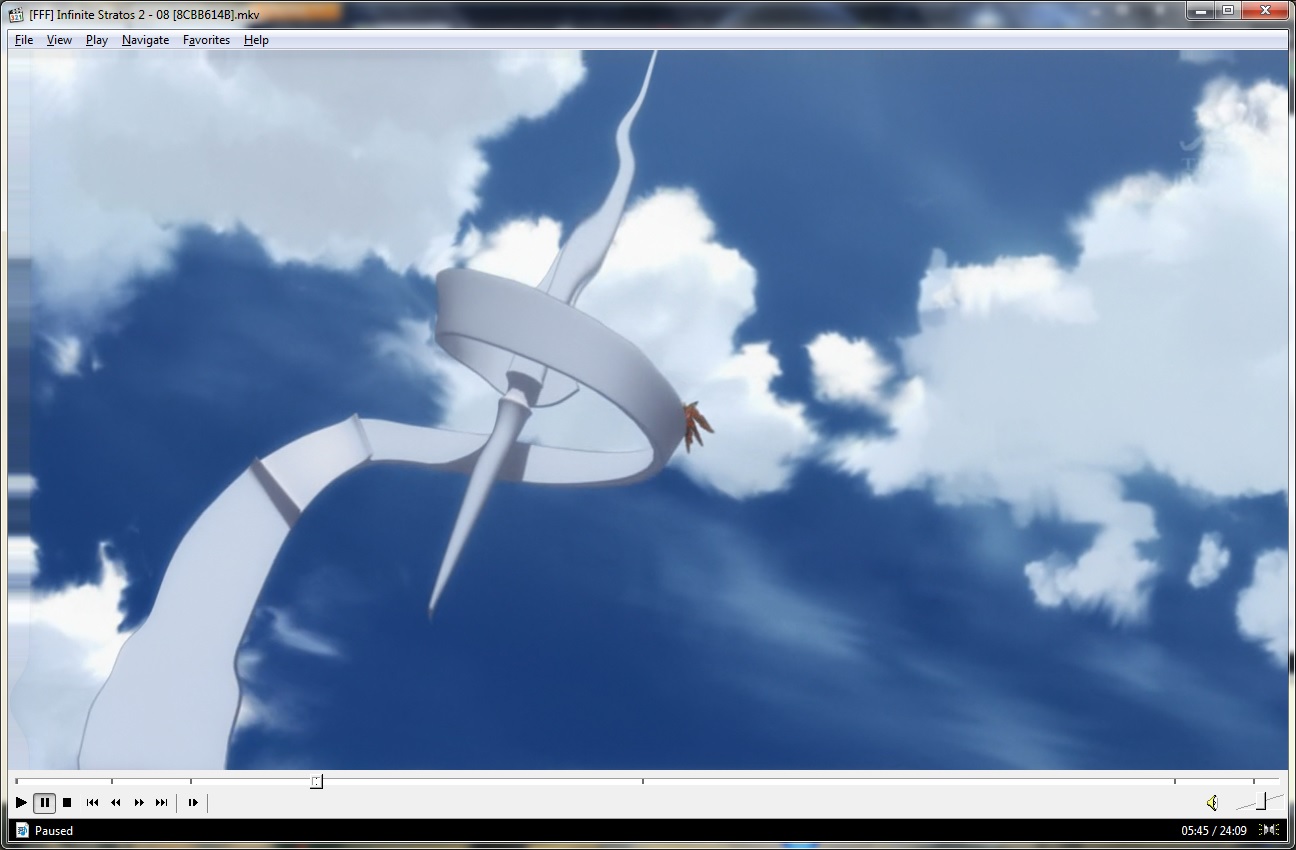The height and width of the screenshot is (850, 1296).
Task: Mute audio with the speaker icon
Action: click(x=1212, y=802)
